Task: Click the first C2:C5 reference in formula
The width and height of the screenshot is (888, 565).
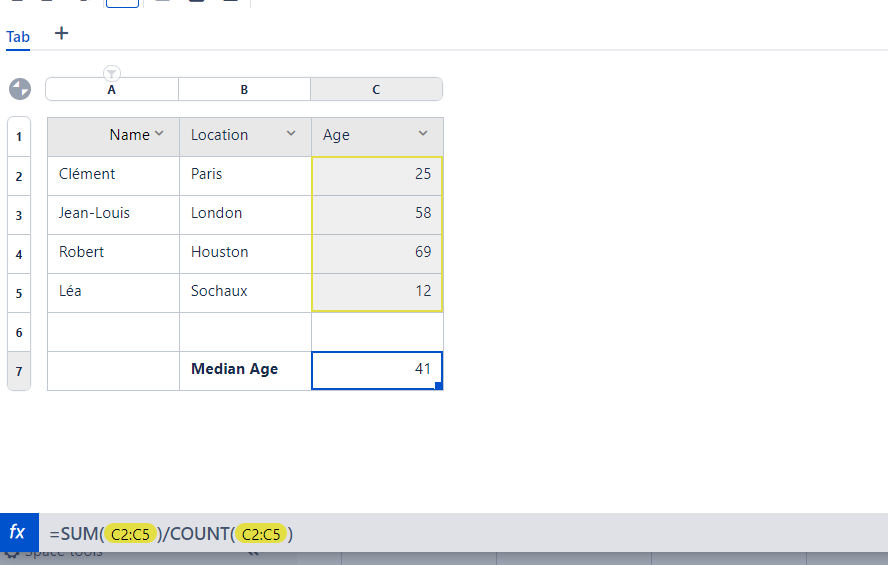Action: (x=130, y=534)
